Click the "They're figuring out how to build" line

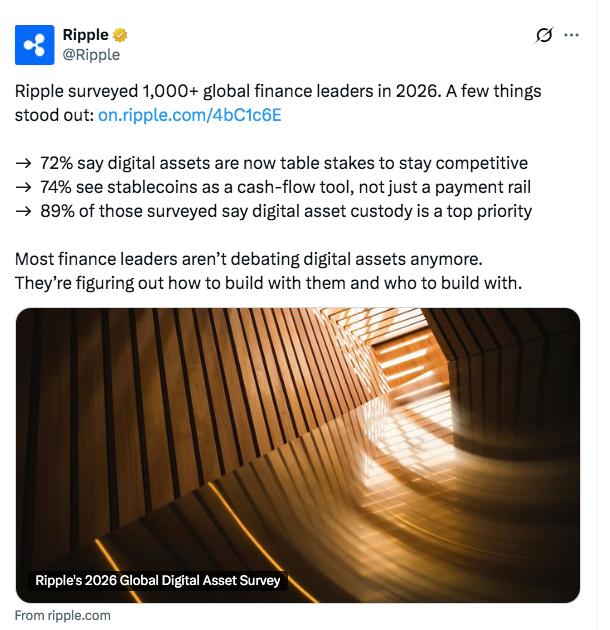268,283
